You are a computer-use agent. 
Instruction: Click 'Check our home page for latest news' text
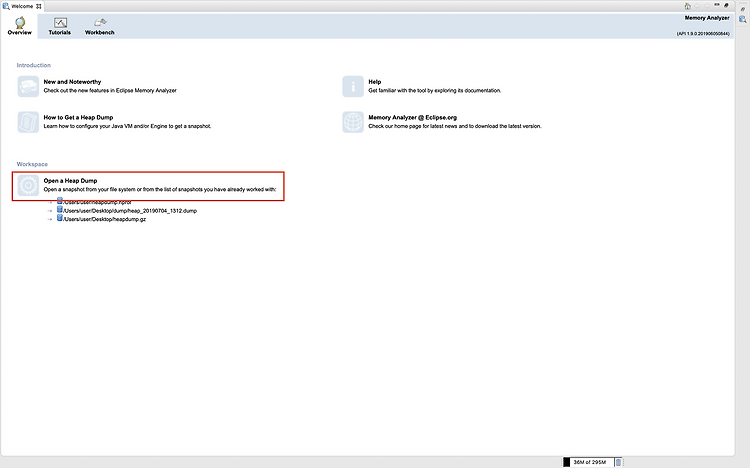[x=455, y=126]
